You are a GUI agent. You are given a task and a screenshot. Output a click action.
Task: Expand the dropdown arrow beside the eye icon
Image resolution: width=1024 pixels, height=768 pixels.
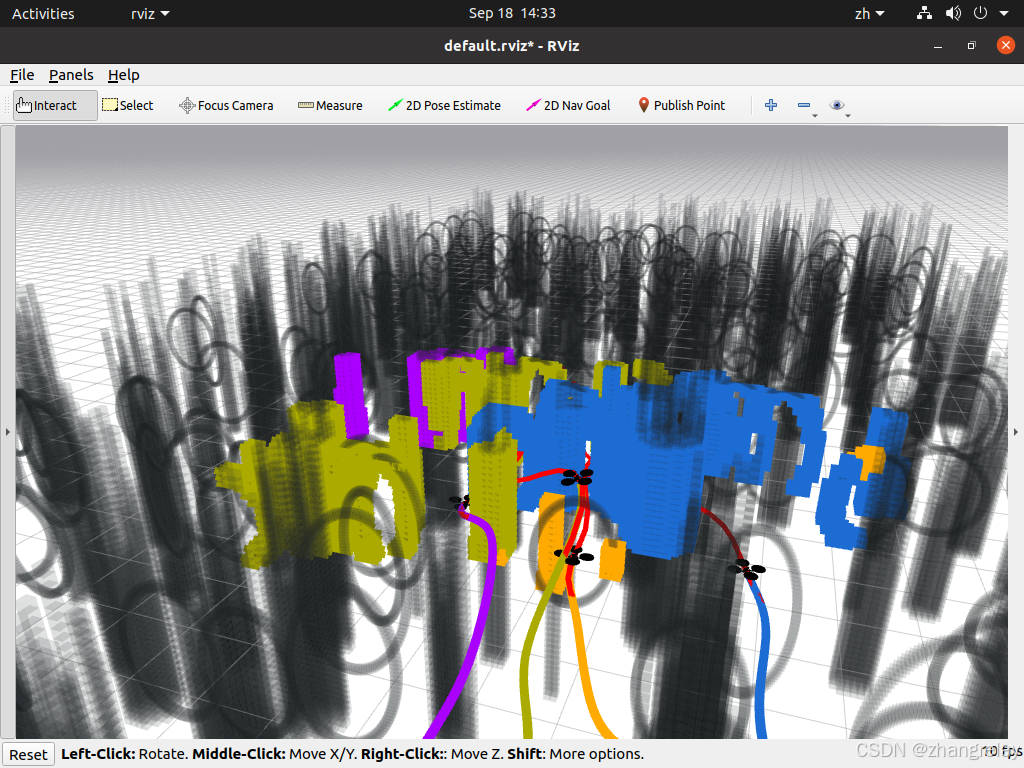pyautogui.click(x=848, y=116)
